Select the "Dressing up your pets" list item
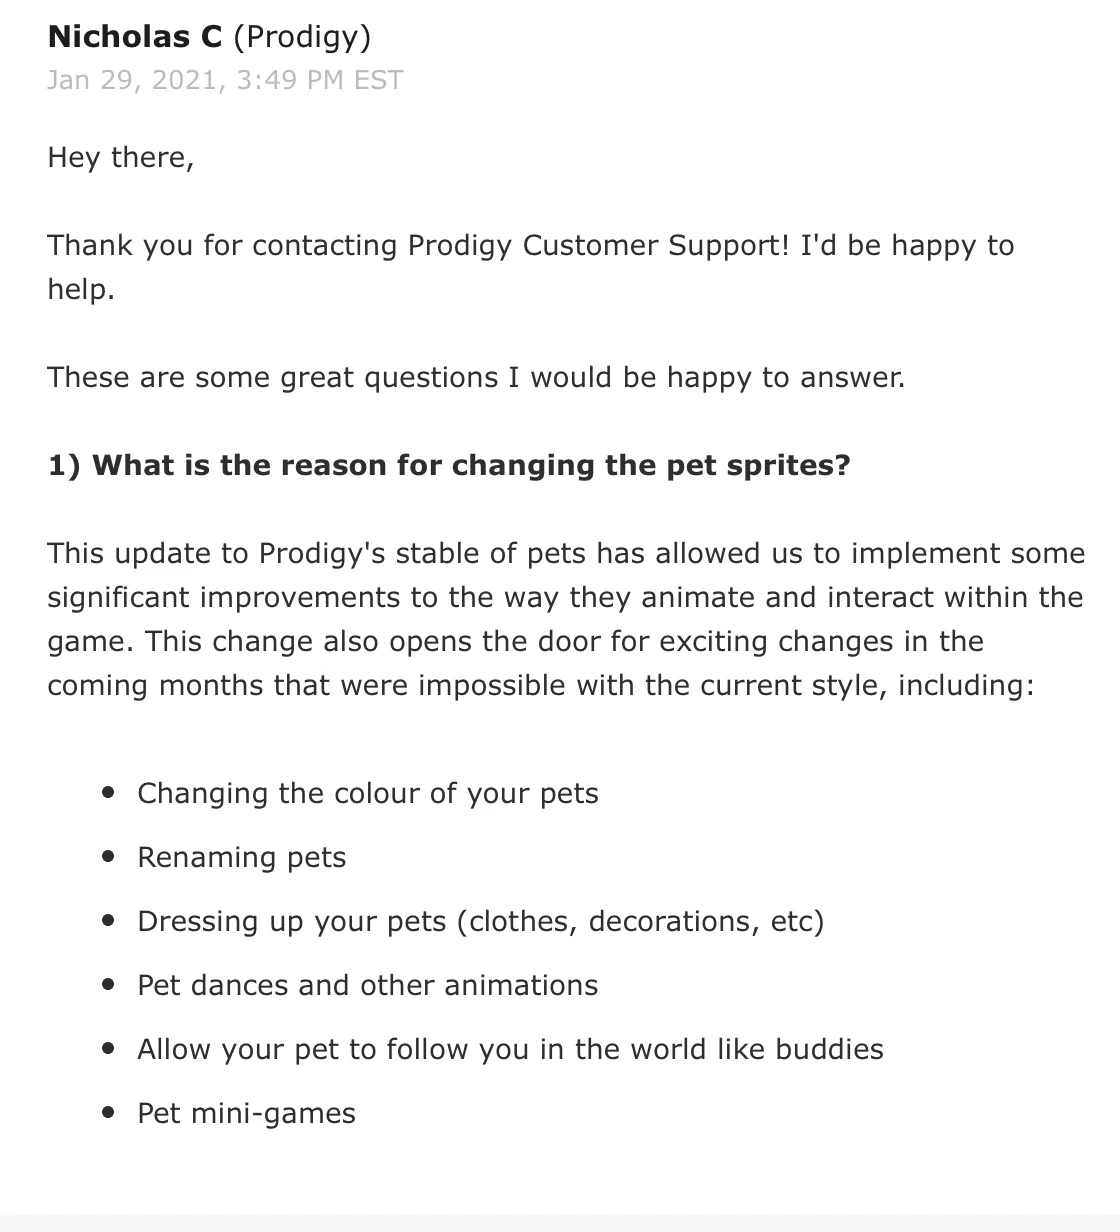Screen dimensions: 1120x1232 pyautogui.click(x=480, y=922)
